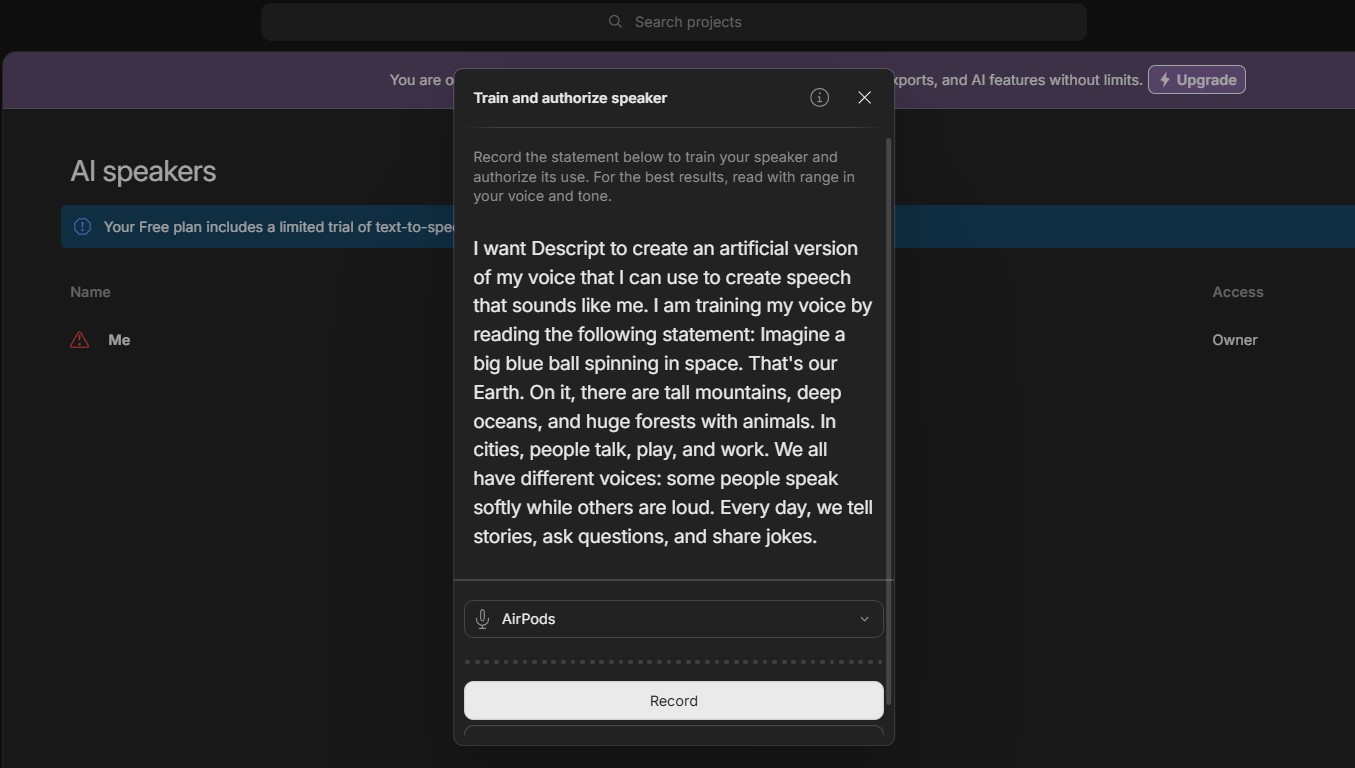Image resolution: width=1355 pixels, height=768 pixels.
Task: Click the dialog's vertical scrollbar
Action: pos(888,420)
